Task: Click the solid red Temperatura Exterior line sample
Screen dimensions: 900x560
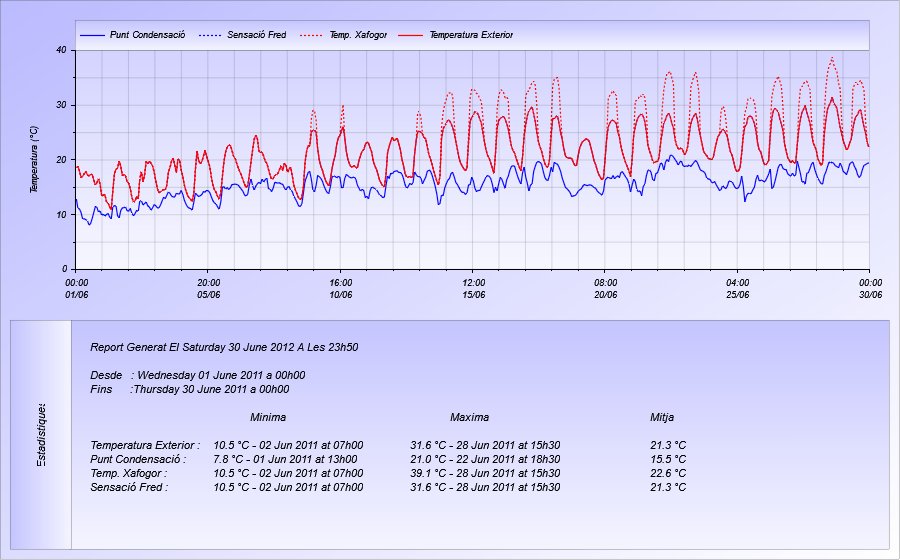Action: tap(411, 35)
